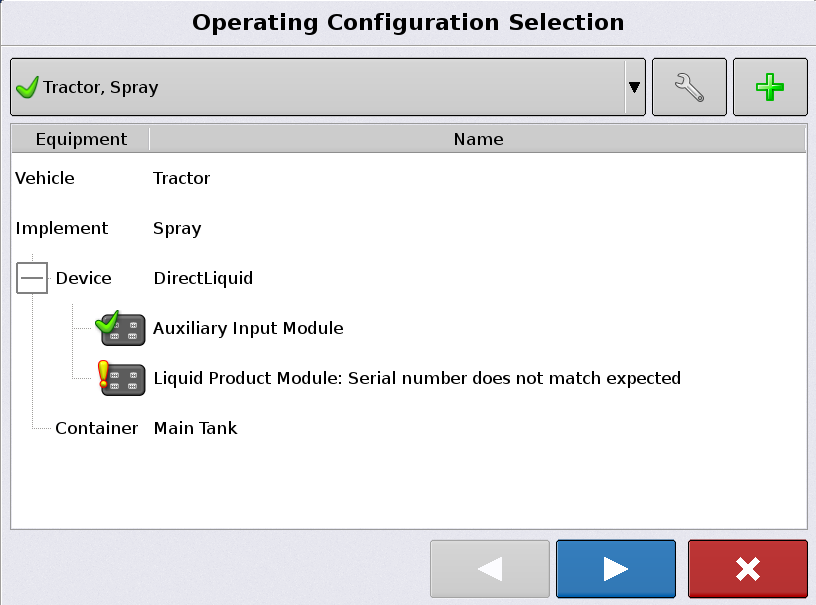Click the Auxiliary Input Module icon
816x605 pixels.
[121, 327]
